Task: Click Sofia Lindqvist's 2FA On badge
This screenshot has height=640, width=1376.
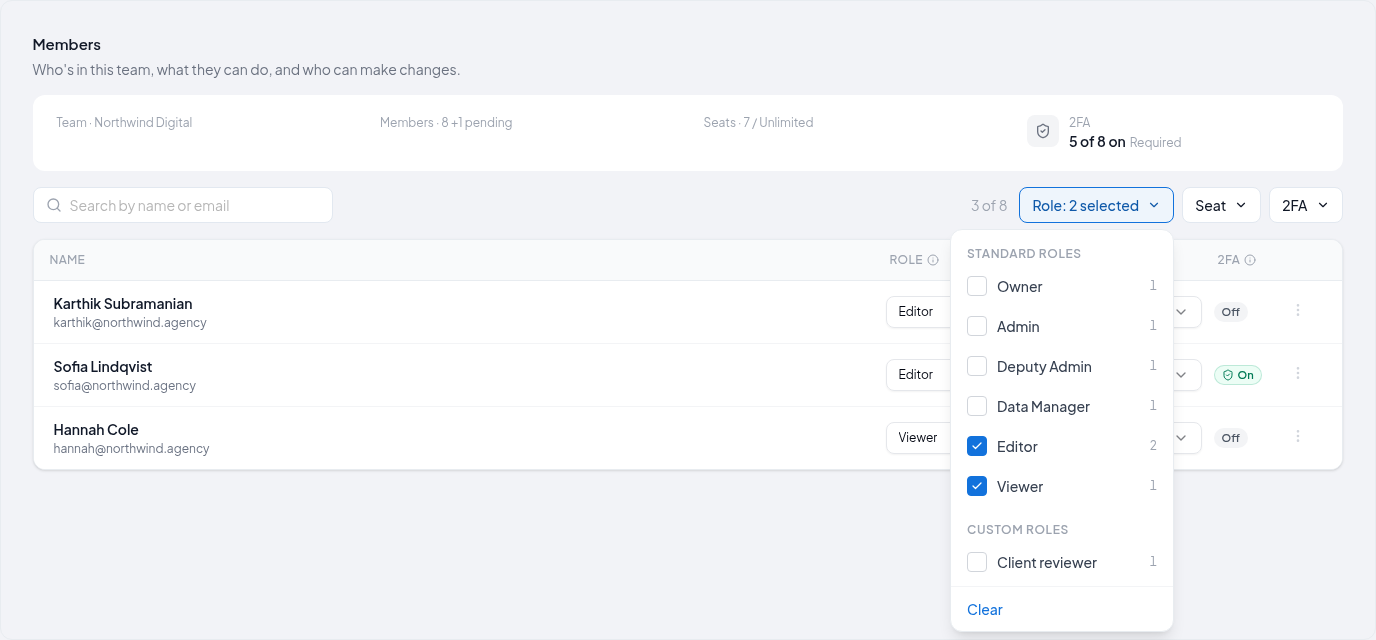Action: [x=1238, y=375]
